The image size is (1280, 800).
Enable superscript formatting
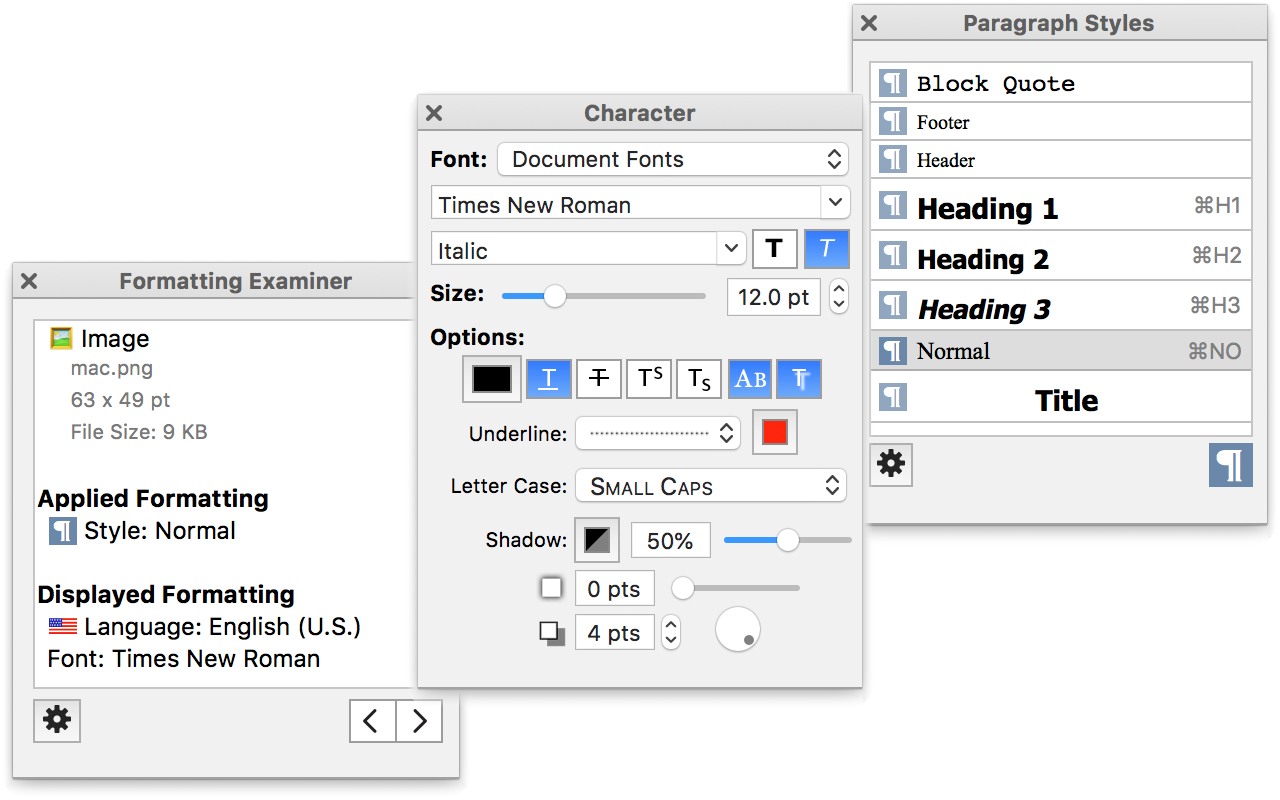pyautogui.click(x=648, y=379)
